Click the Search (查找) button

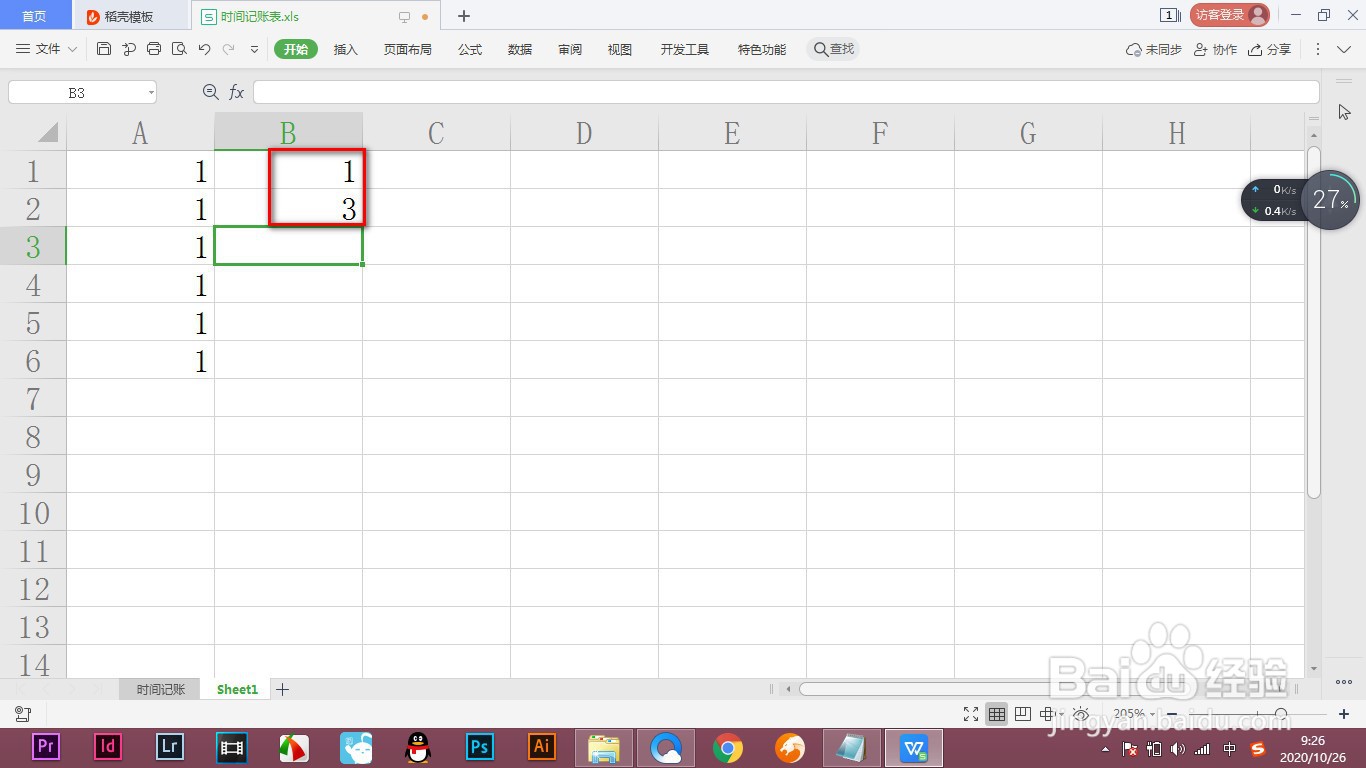pos(833,49)
